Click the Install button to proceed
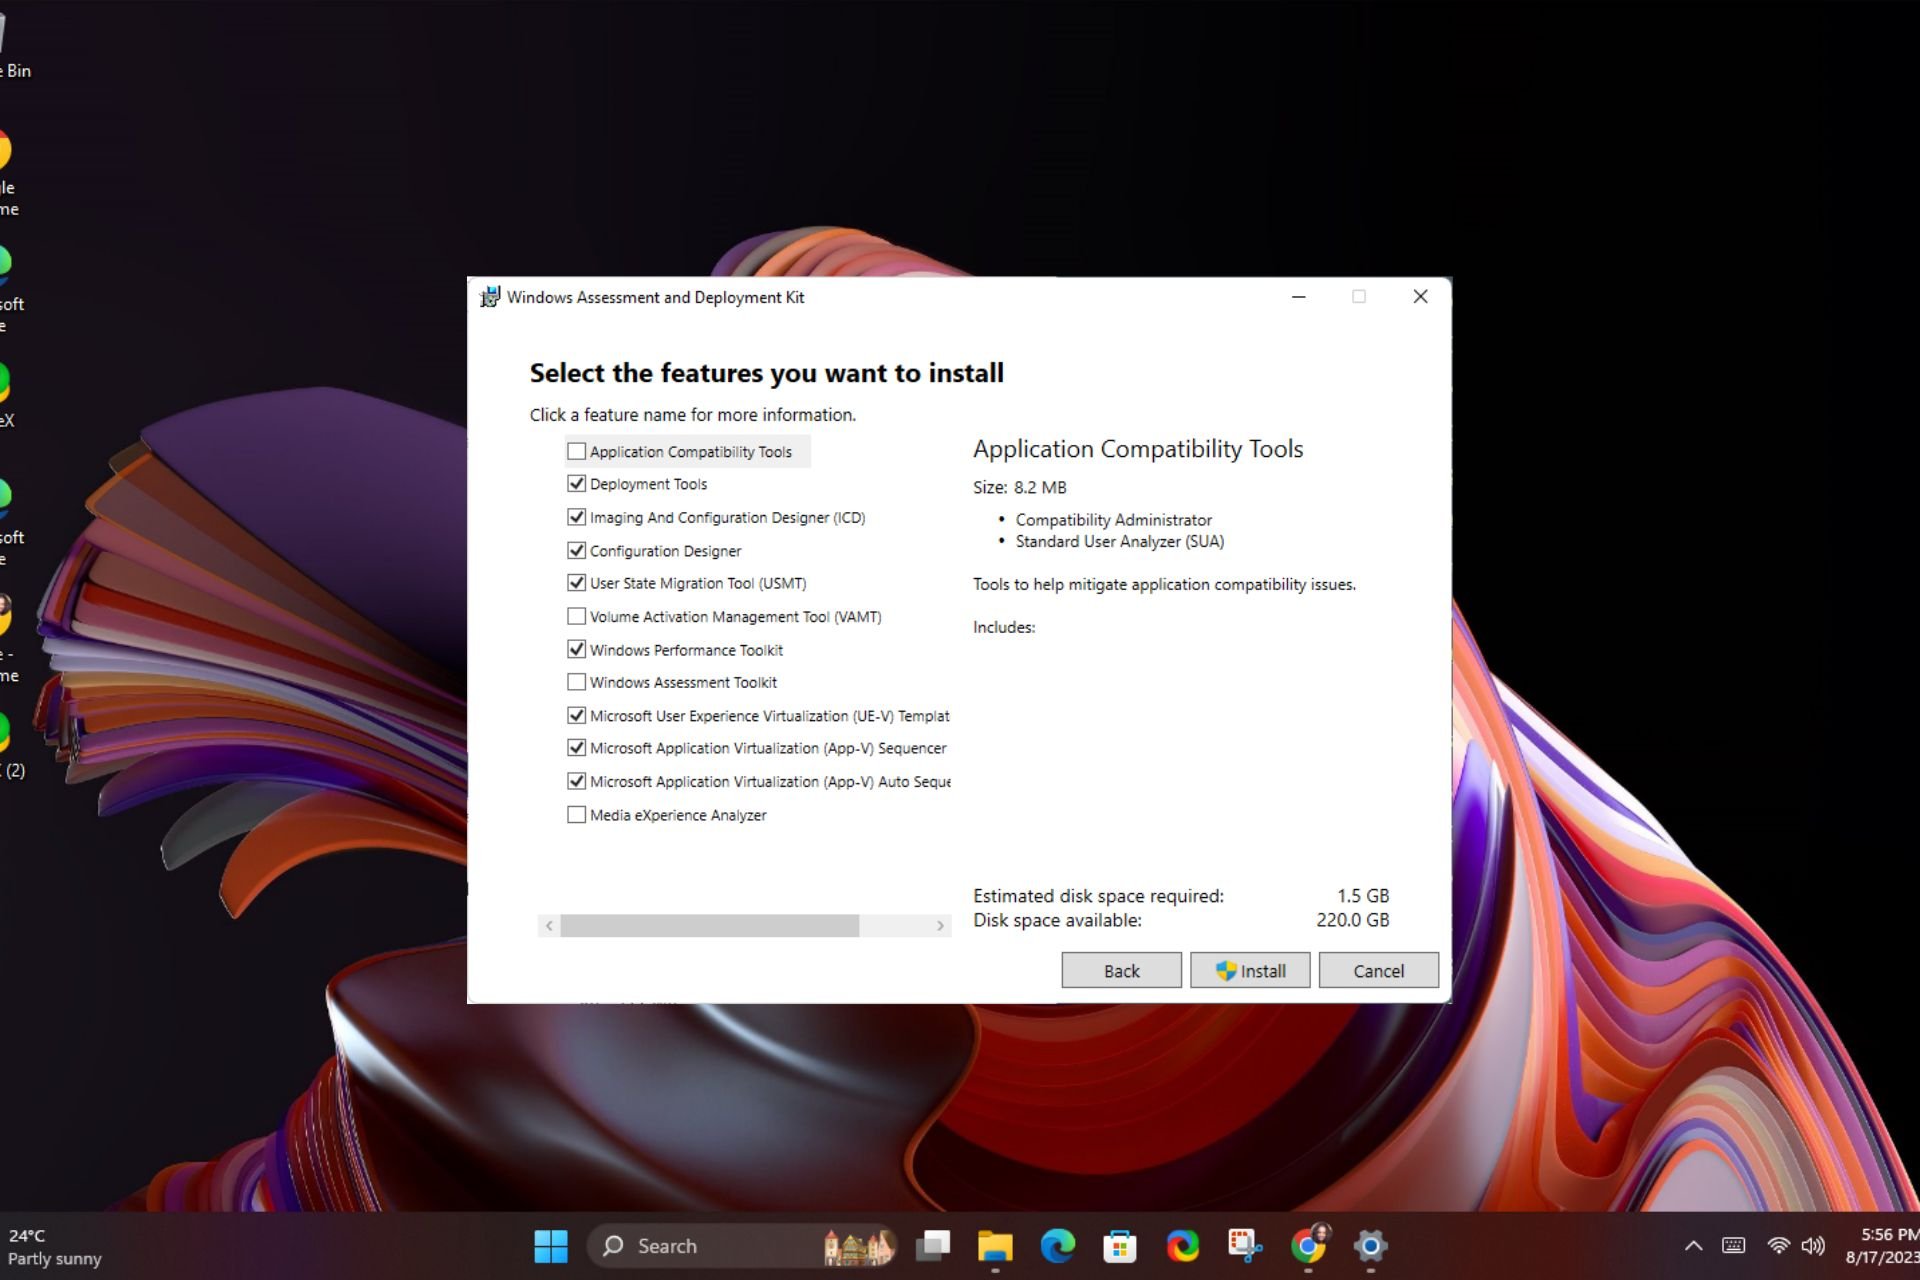This screenshot has width=1920, height=1280. (x=1250, y=970)
